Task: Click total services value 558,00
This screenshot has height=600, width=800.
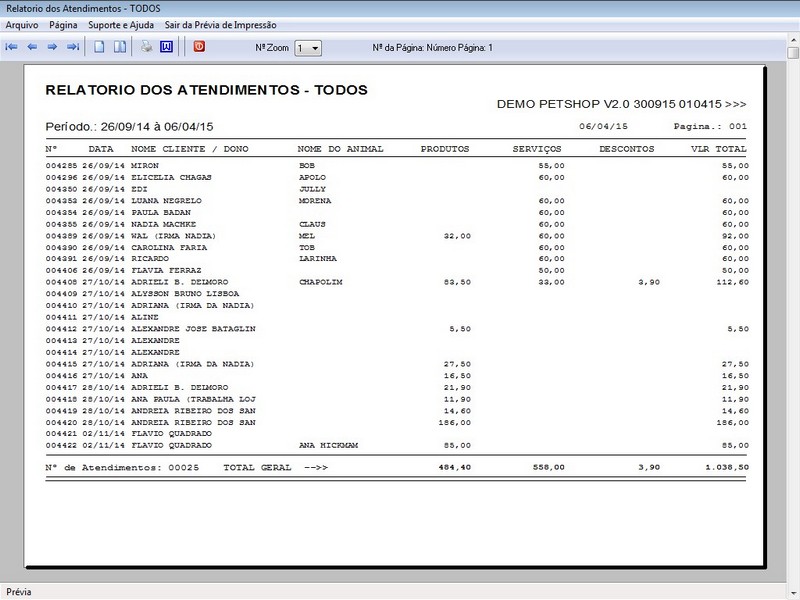Action: 548,467
